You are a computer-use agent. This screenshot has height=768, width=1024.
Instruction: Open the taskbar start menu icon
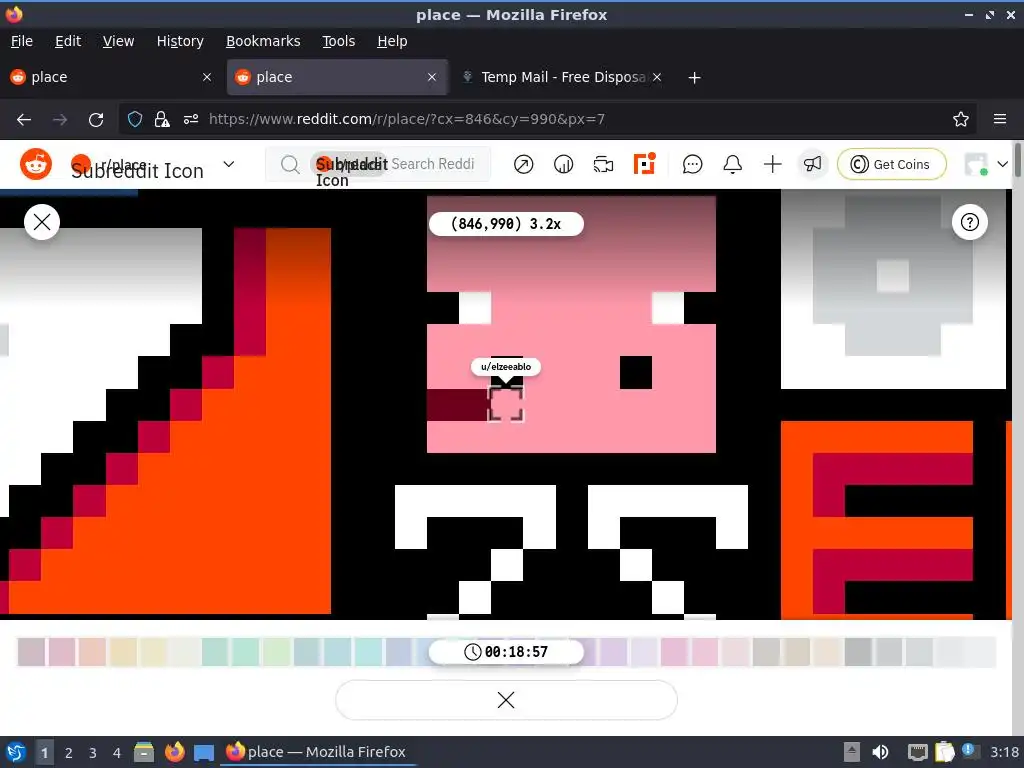[16, 752]
